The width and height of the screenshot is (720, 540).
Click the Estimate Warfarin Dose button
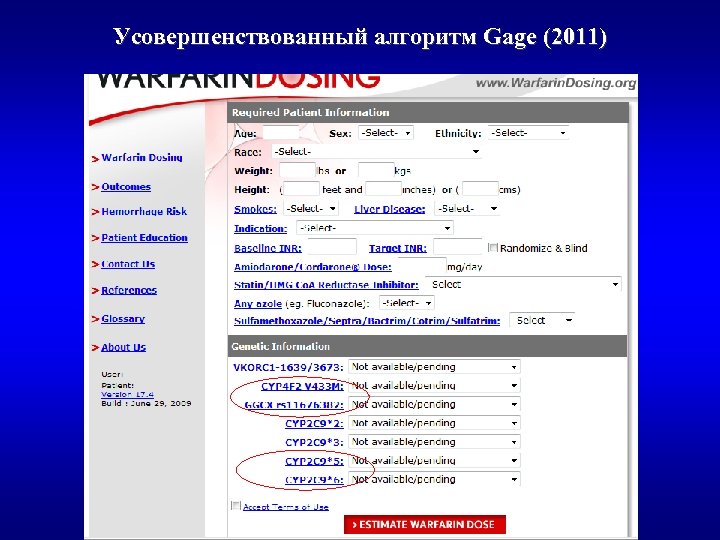pos(425,524)
